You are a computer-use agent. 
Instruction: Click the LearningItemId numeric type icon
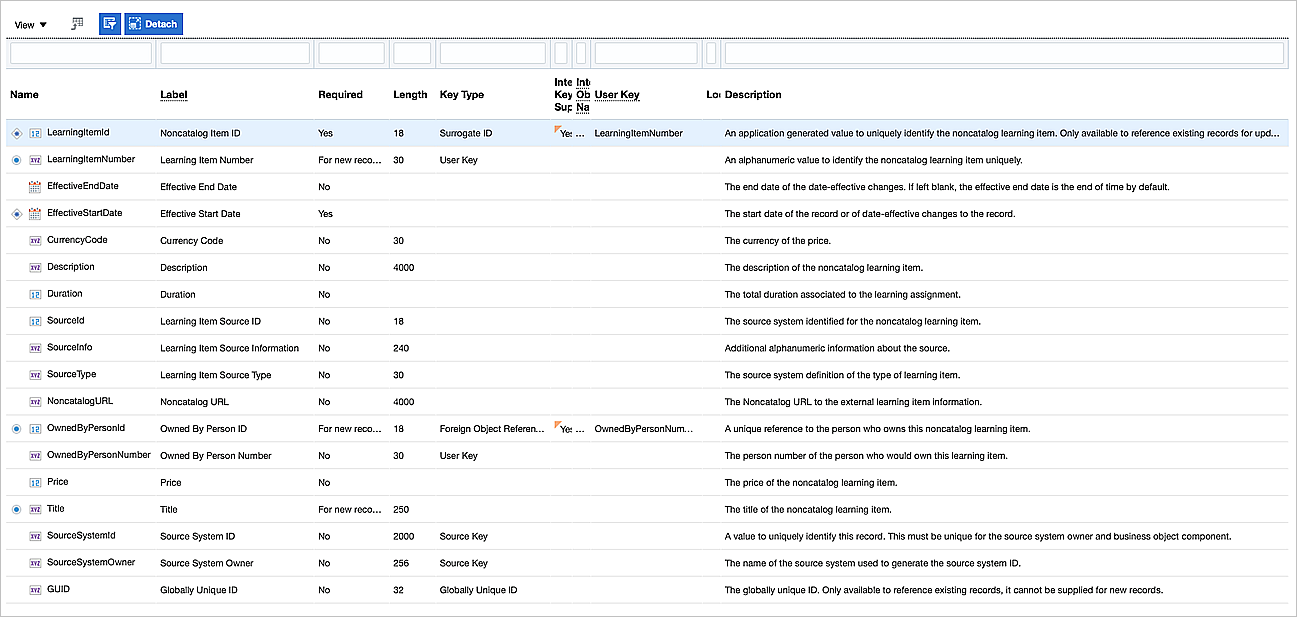point(35,133)
